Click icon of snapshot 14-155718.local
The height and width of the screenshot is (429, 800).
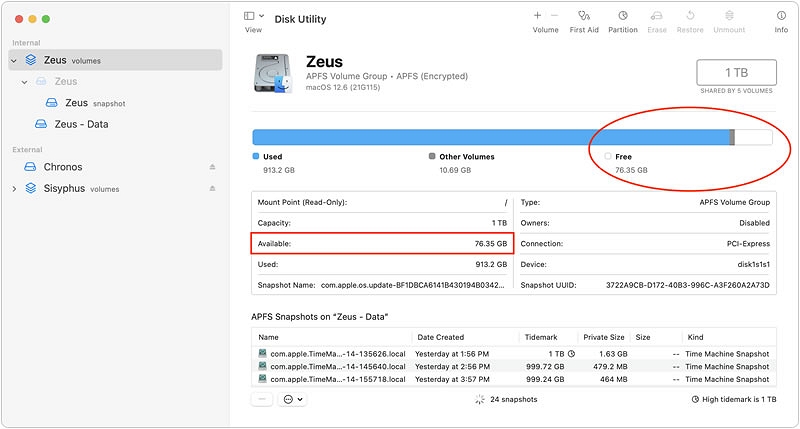262,379
